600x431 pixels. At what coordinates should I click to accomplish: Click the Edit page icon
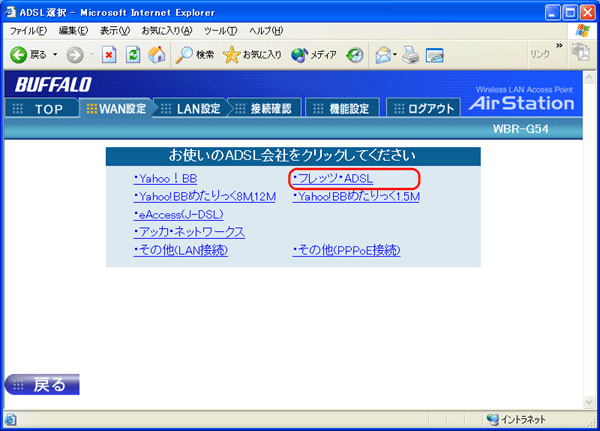click(434, 55)
